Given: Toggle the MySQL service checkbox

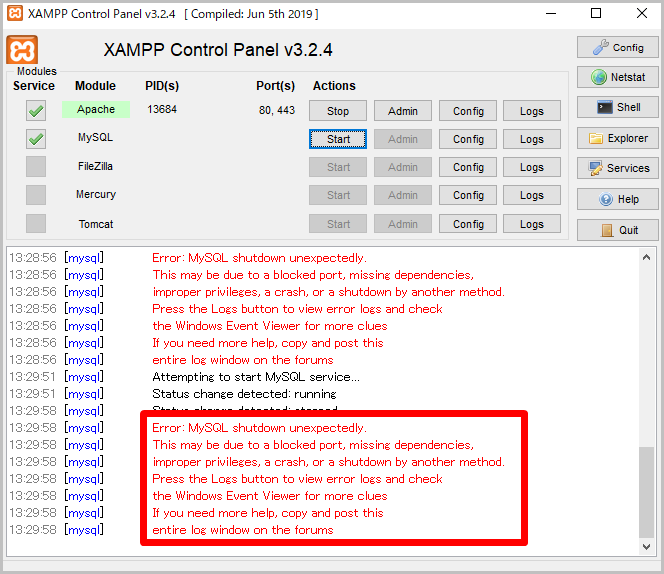Looking at the screenshot, I should (x=36, y=139).
